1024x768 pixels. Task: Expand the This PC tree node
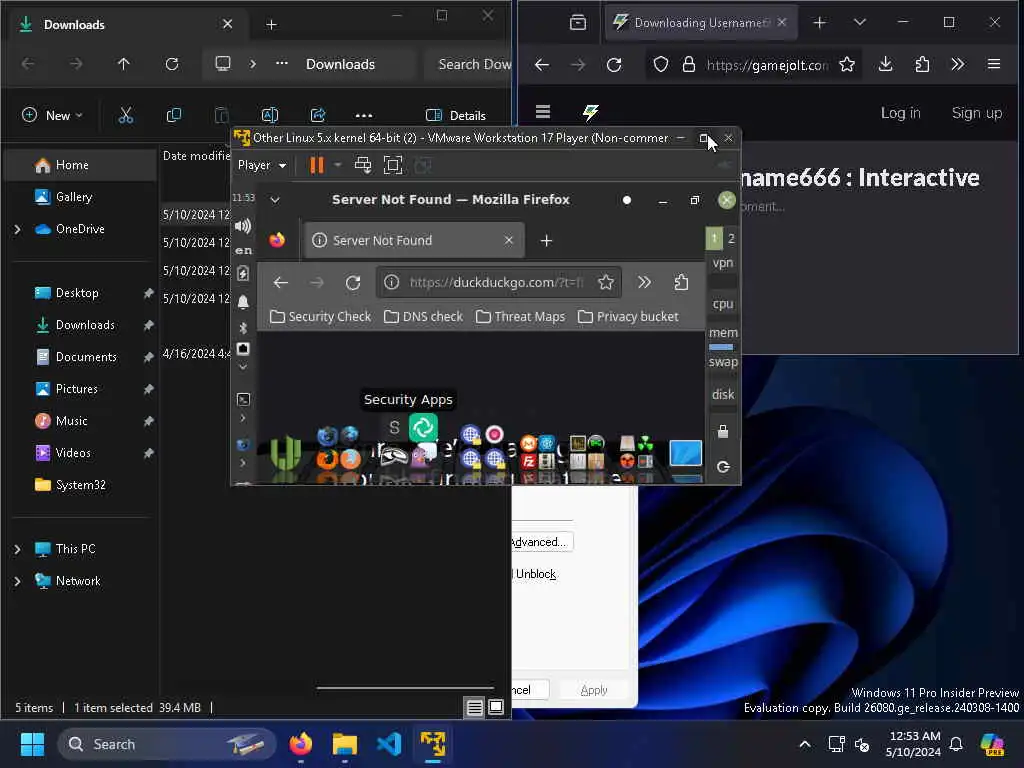[18, 549]
